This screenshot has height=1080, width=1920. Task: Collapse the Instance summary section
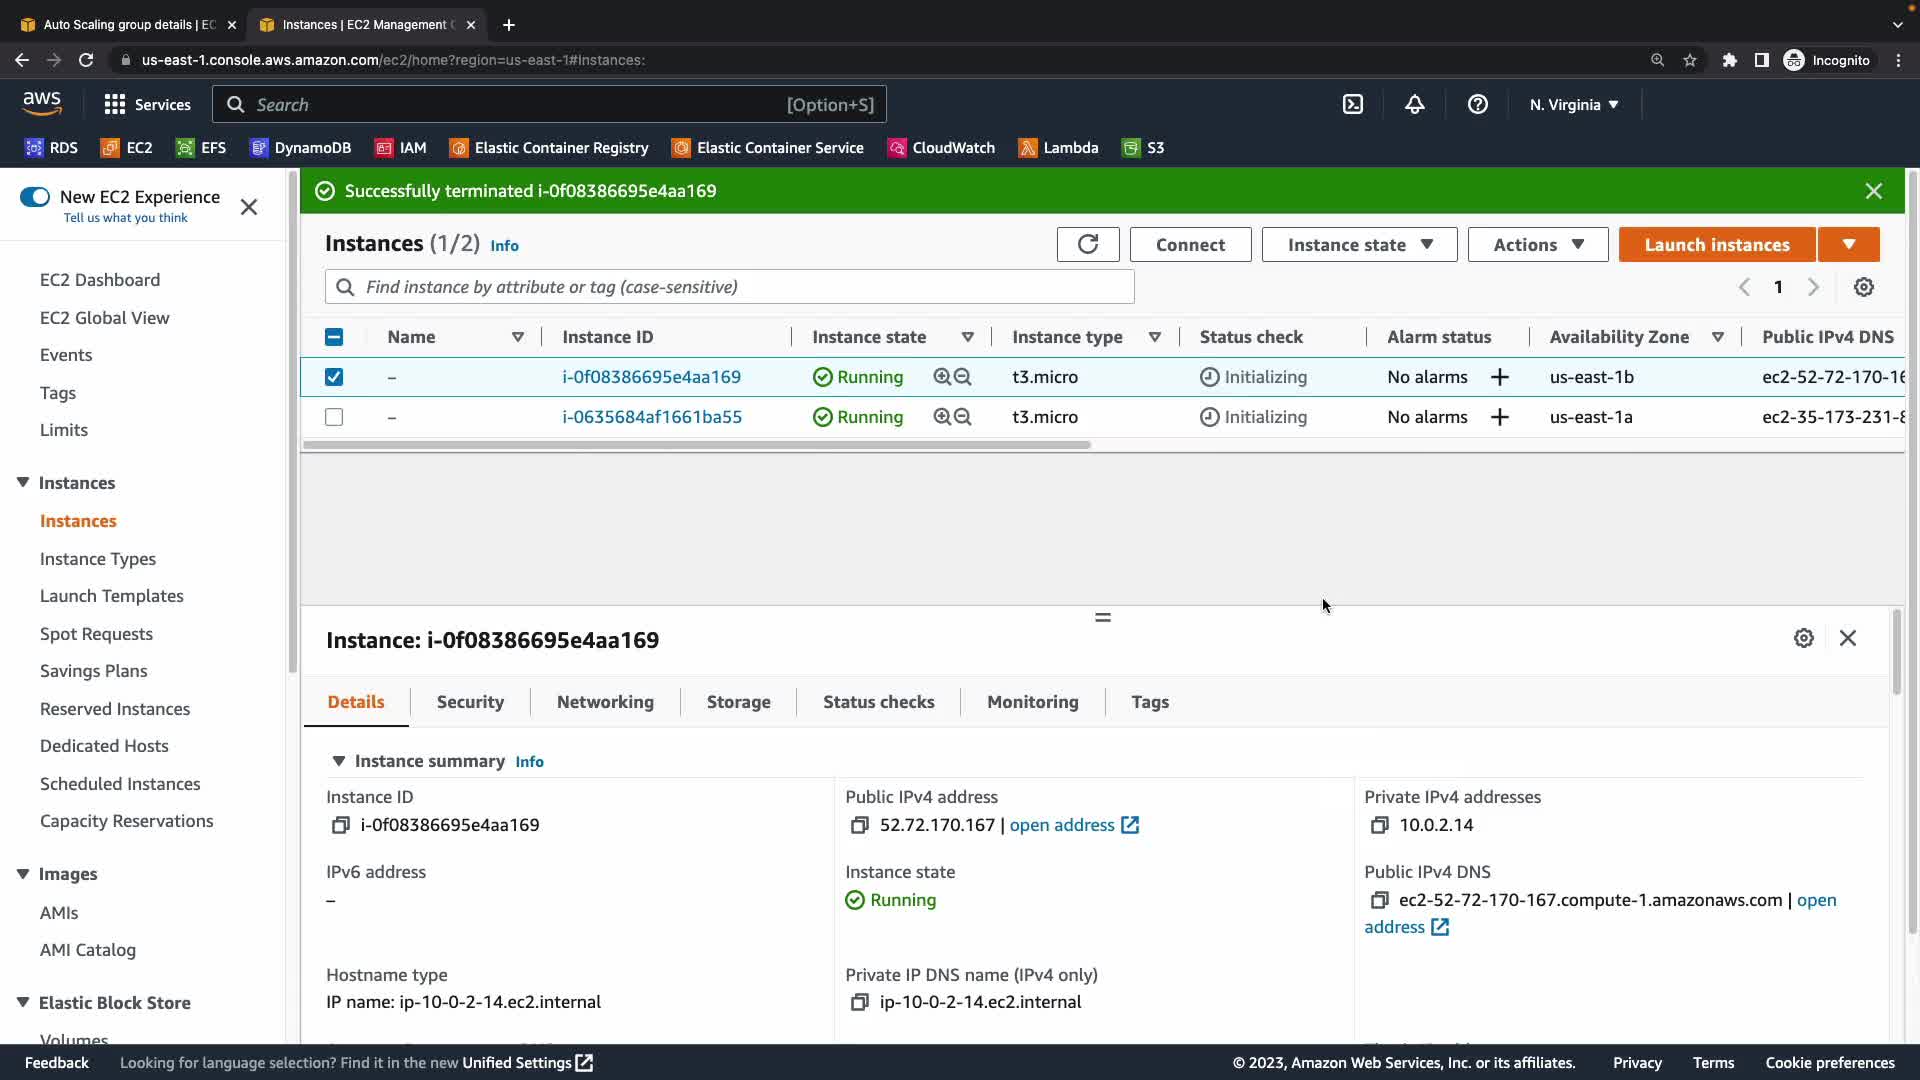point(338,761)
